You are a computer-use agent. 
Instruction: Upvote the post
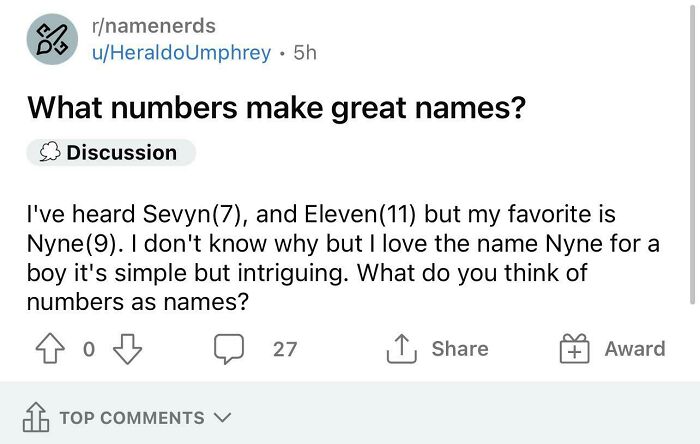[x=48, y=349]
